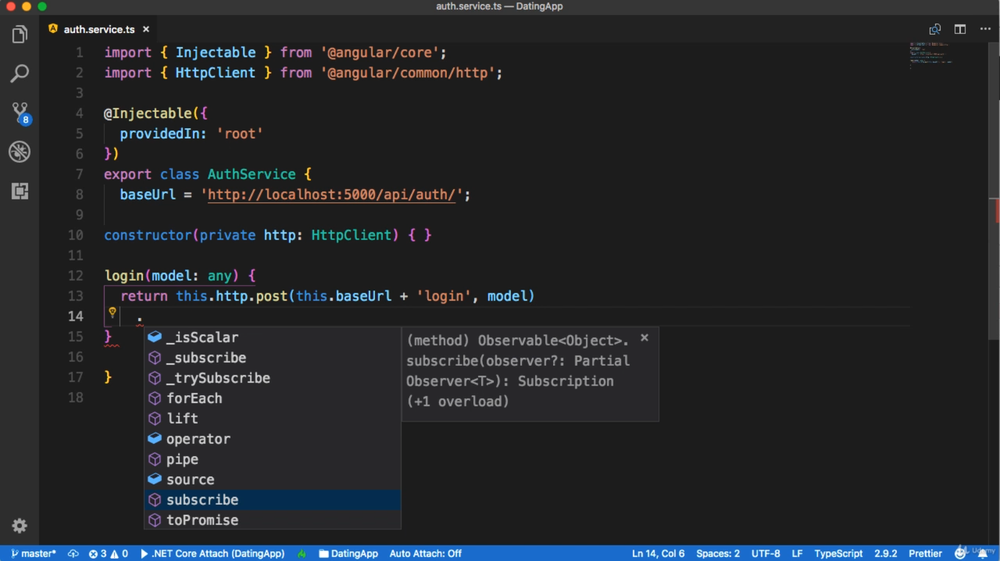Open the Open Changes compare icon

click(x=935, y=29)
